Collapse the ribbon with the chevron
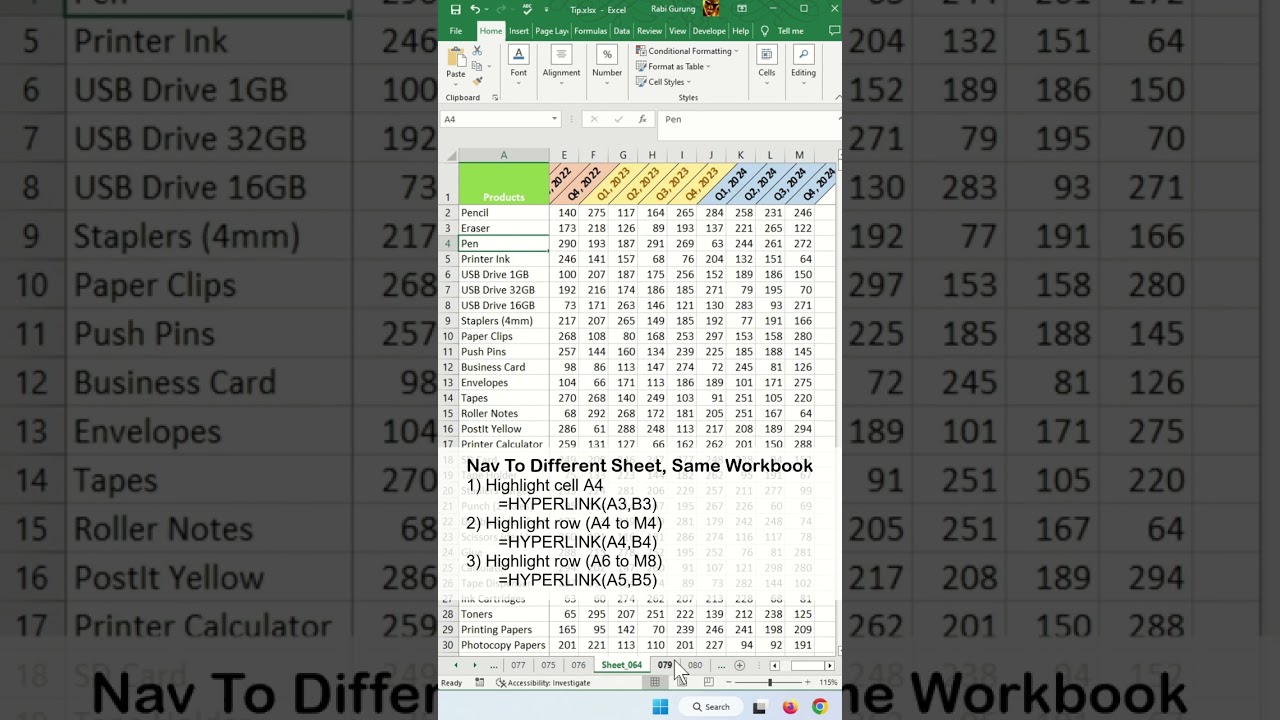Viewport: 1280px width, 720px height. (x=837, y=98)
